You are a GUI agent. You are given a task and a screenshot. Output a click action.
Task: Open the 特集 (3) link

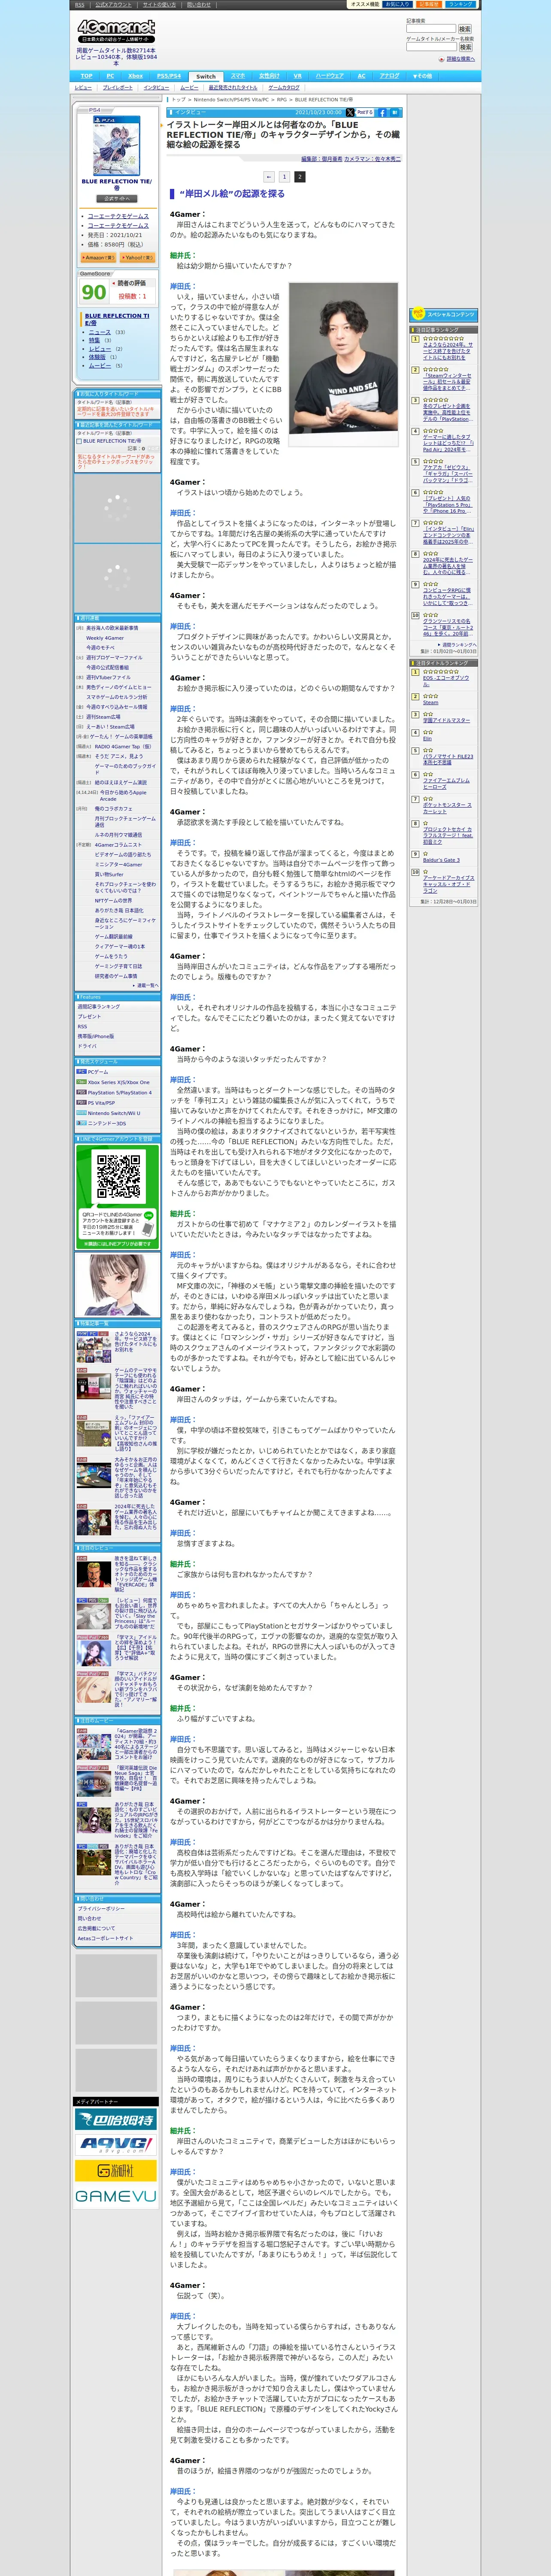(94, 340)
